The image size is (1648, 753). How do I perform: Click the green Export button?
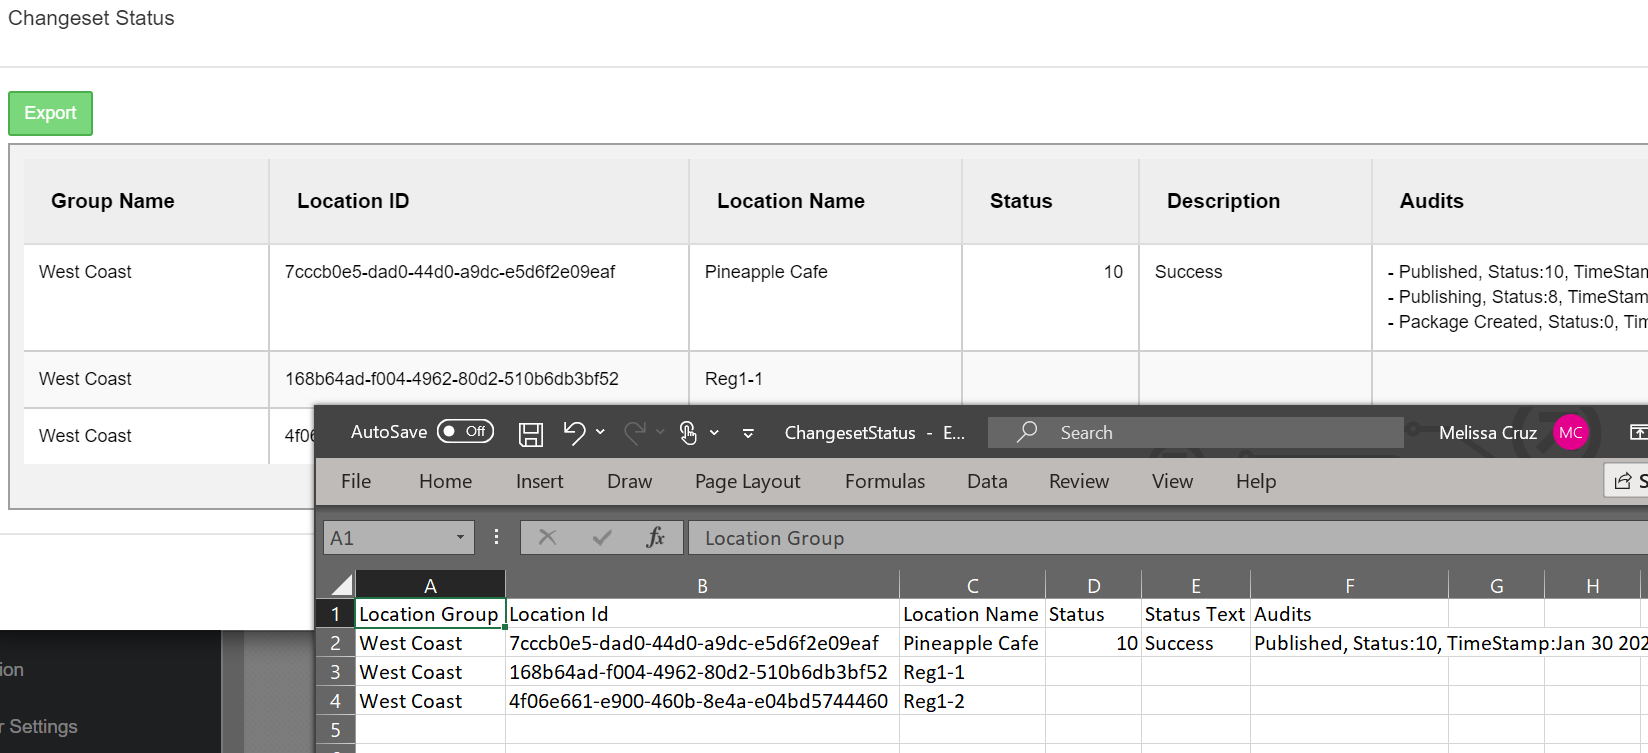51,113
